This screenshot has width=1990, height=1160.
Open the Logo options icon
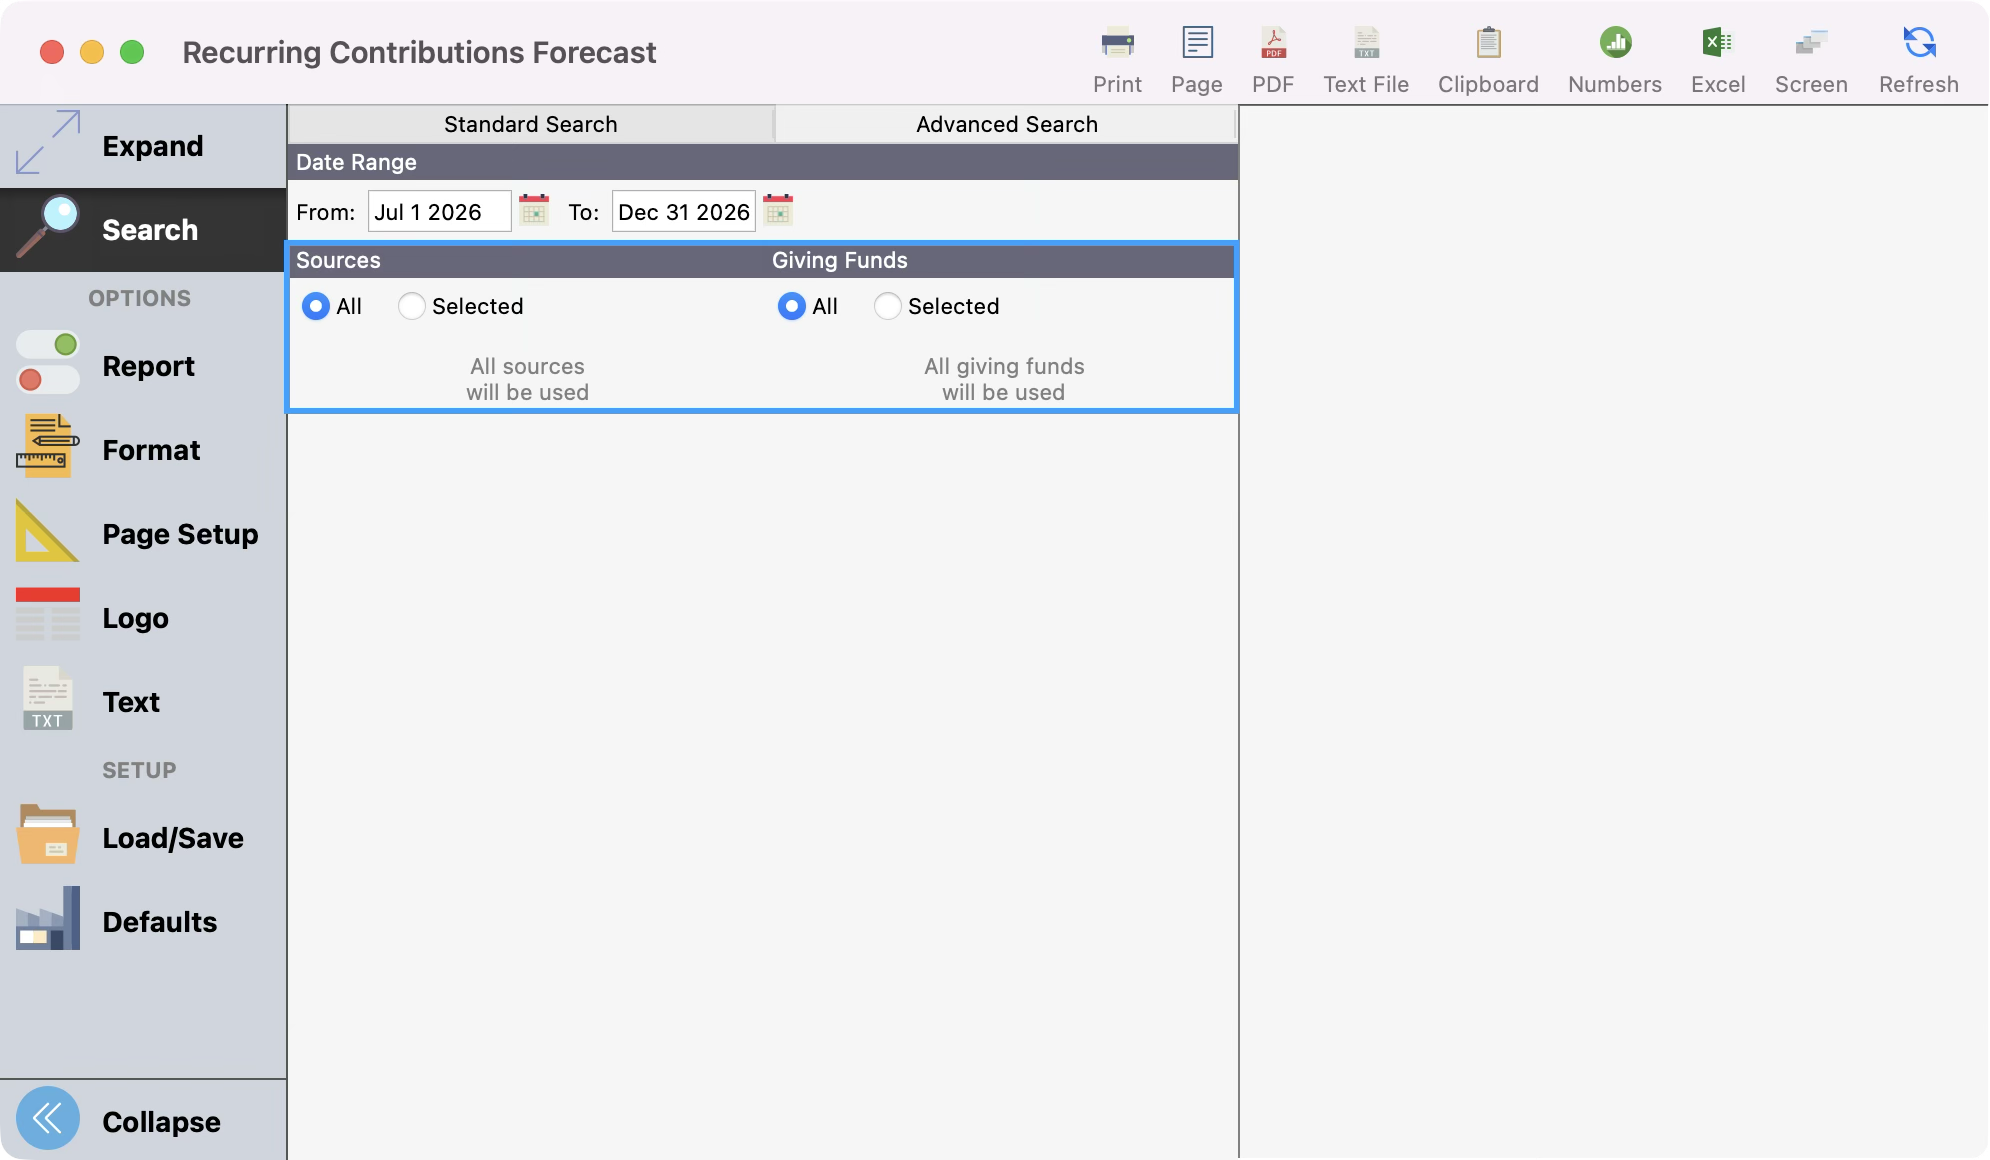[x=47, y=614]
